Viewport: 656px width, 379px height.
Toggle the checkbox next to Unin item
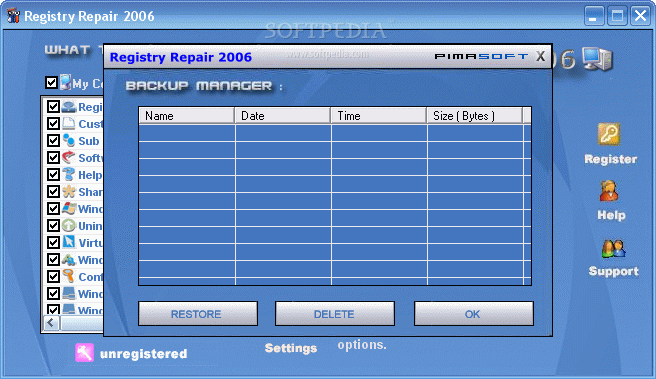tap(53, 225)
